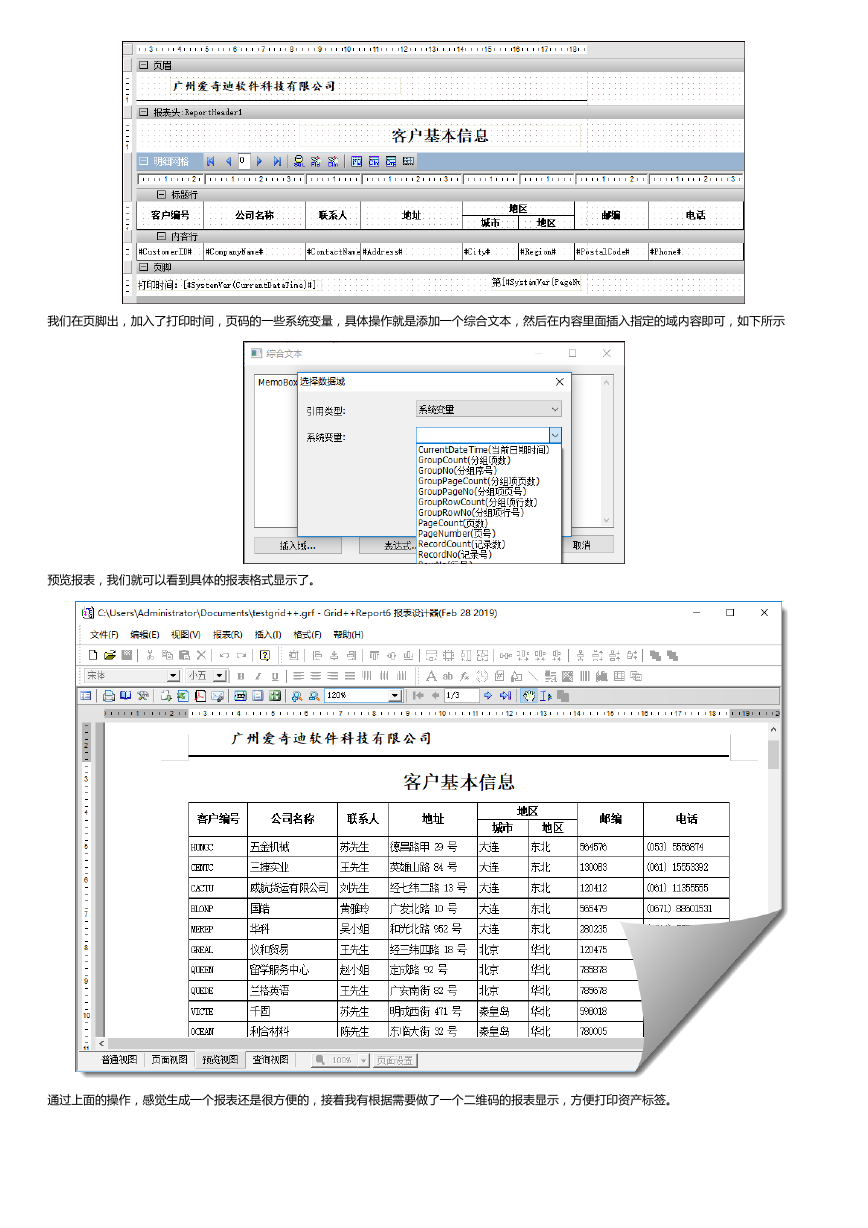Select PageCount(页数) in variable list
This screenshot has height=1228, width=868.
click(x=452, y=523)
